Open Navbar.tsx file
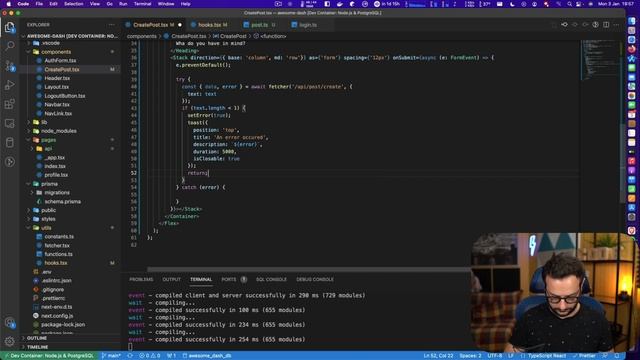 tap(57, 104)
